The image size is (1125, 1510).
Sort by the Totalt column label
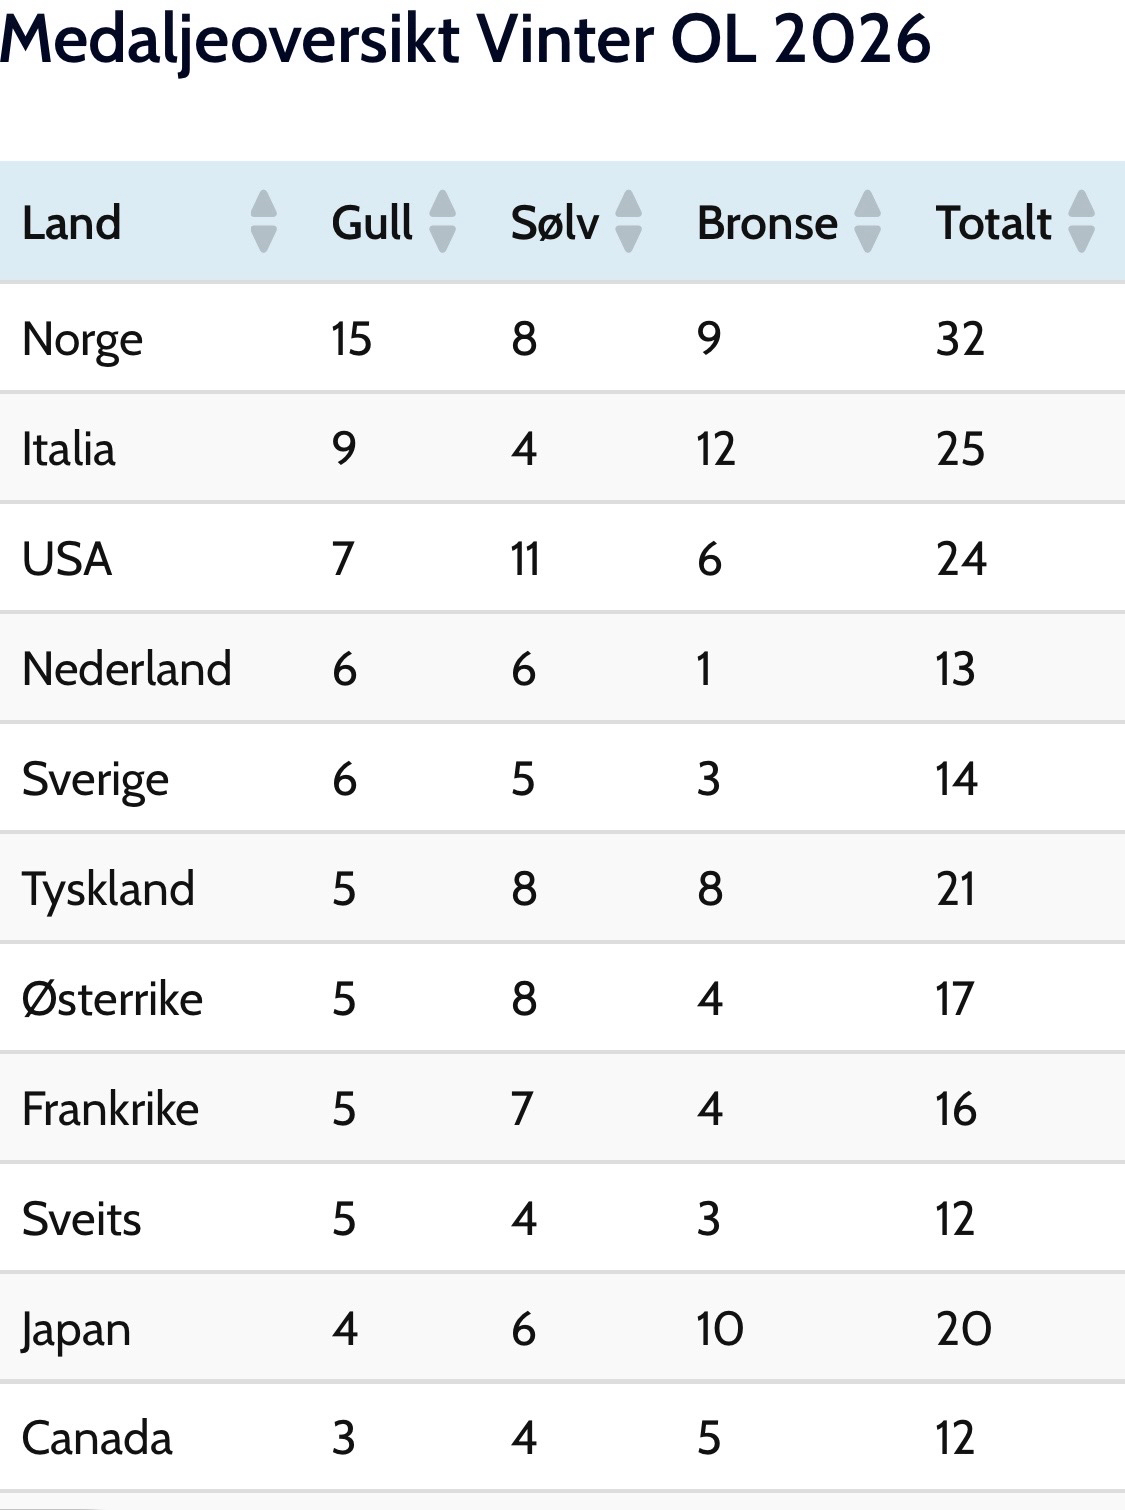pos(993,223)
